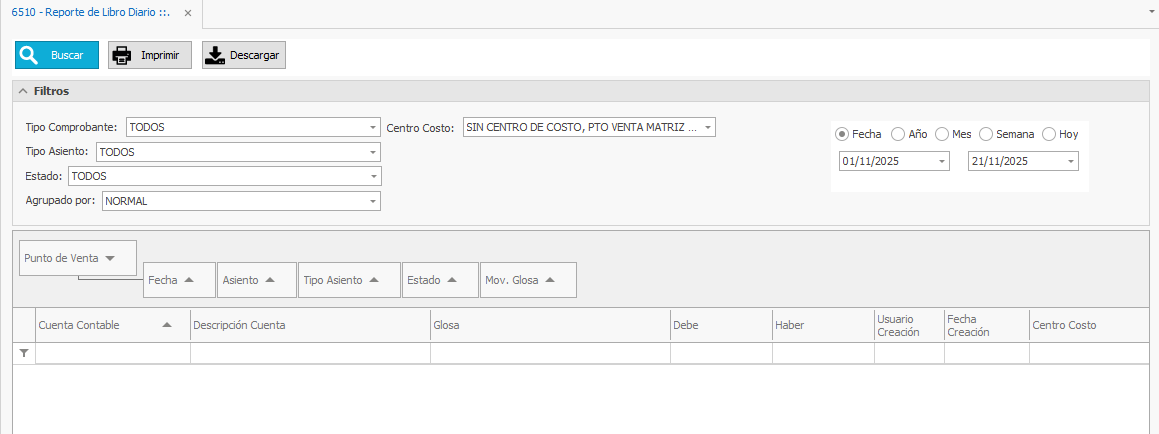Click sort arrow on Punto de Venta group

click(110, 258)
